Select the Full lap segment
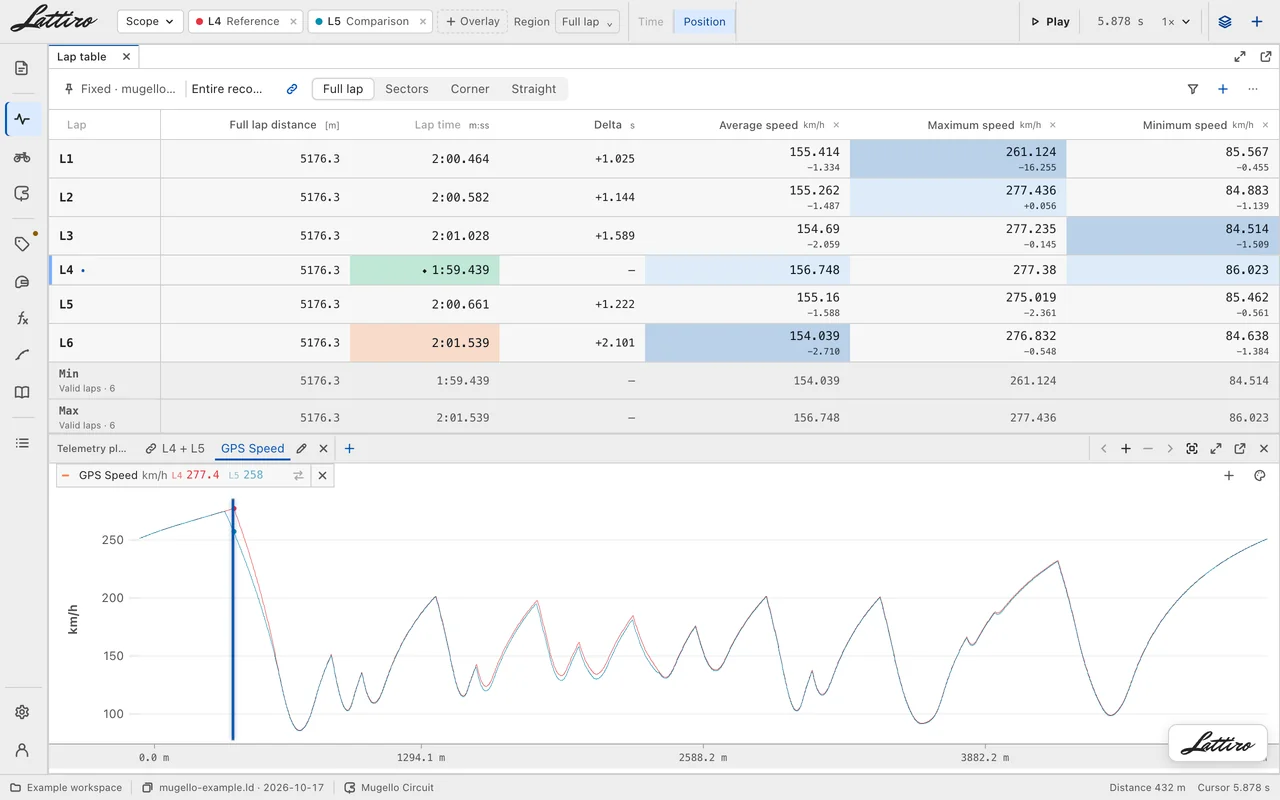1280x800 pixels. coord(343,89)
